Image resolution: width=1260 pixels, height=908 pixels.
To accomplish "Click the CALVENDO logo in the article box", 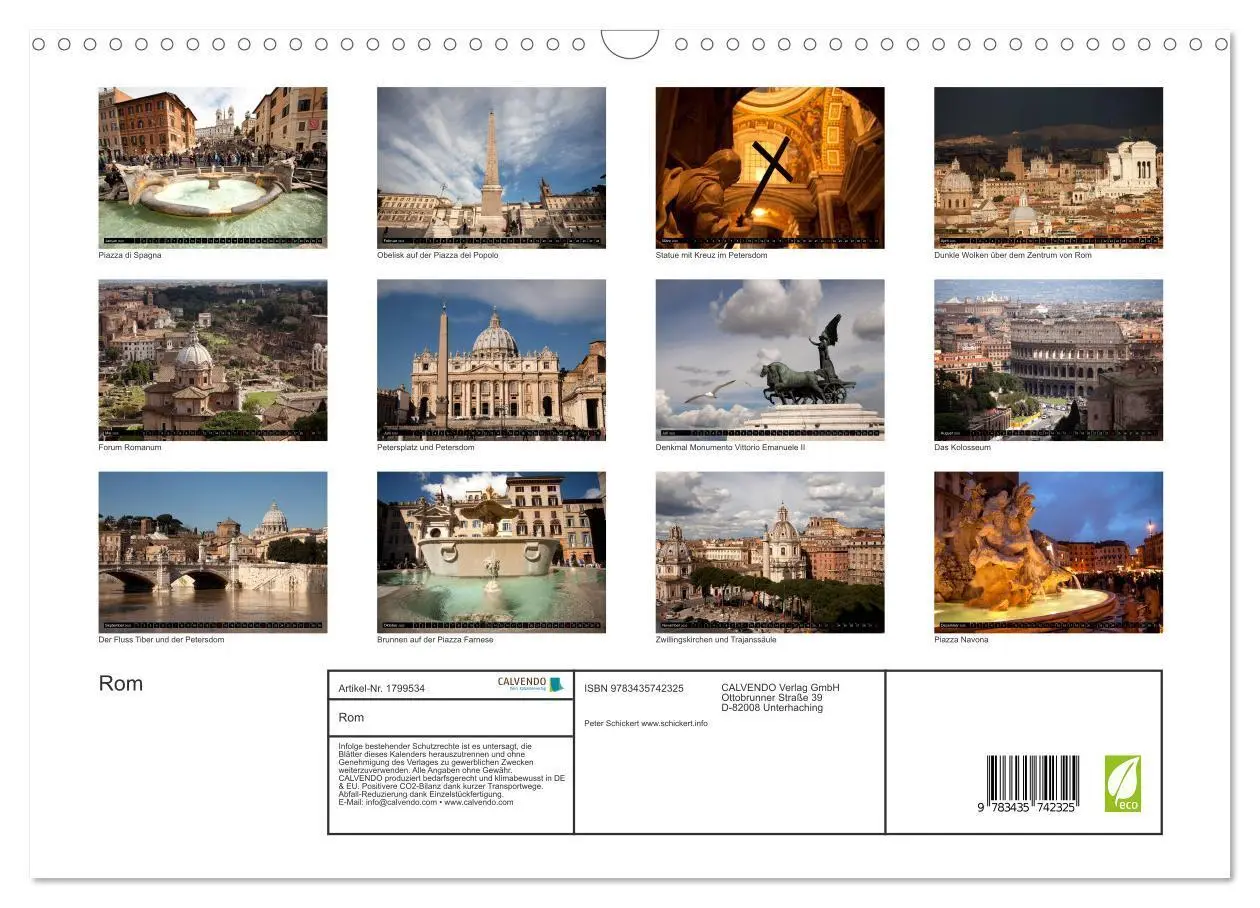I will tap(531, 685).
